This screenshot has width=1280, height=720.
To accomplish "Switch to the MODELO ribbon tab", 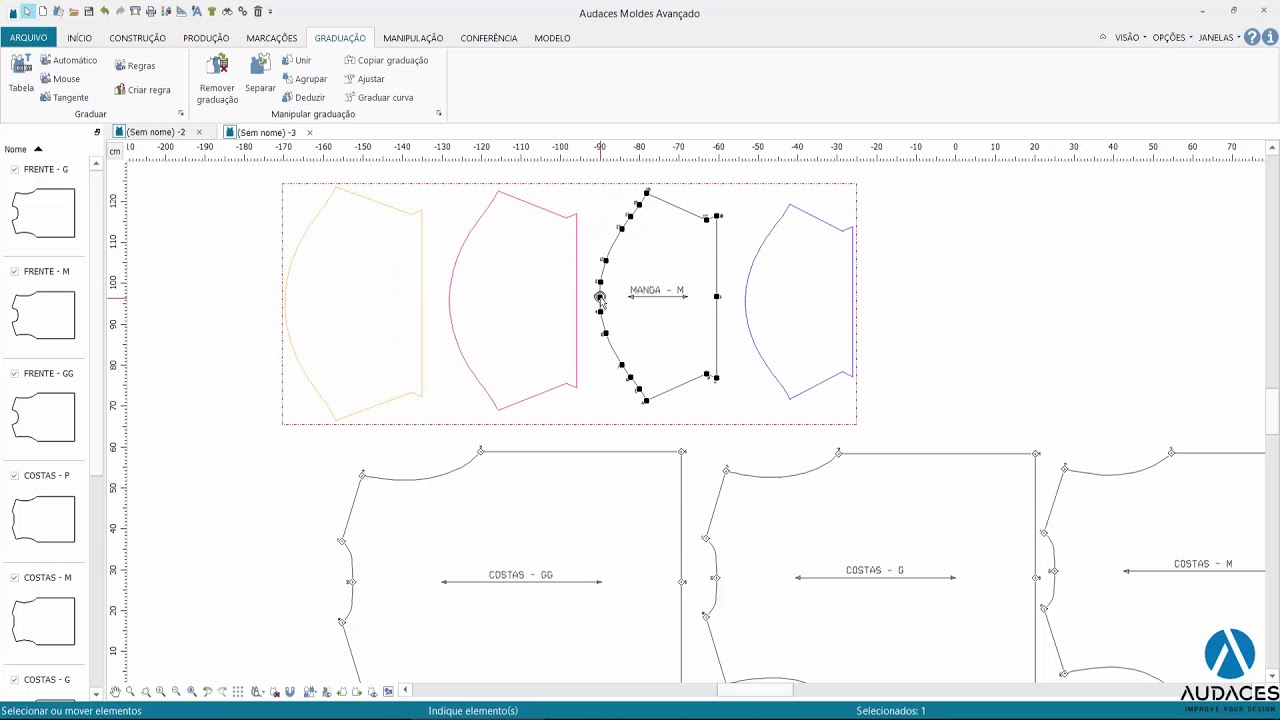I will tap(552, 38).
